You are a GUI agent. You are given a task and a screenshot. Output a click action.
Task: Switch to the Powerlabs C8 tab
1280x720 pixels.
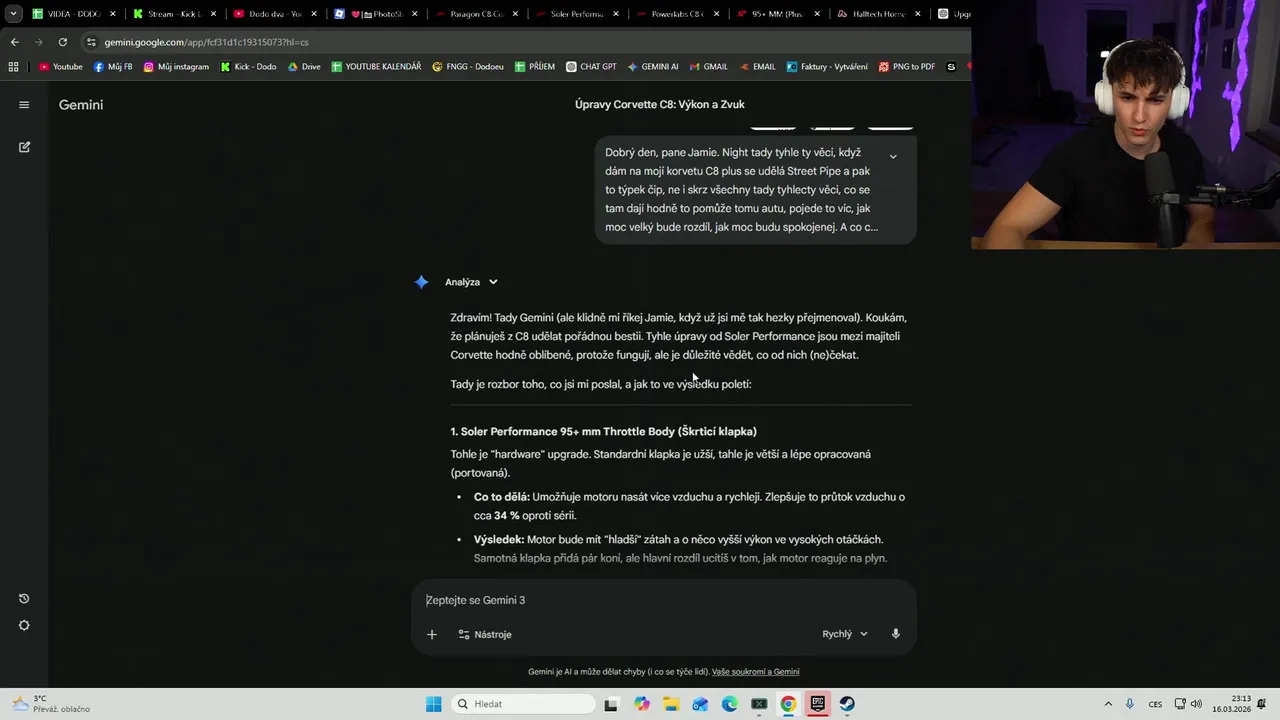point(678,14)
